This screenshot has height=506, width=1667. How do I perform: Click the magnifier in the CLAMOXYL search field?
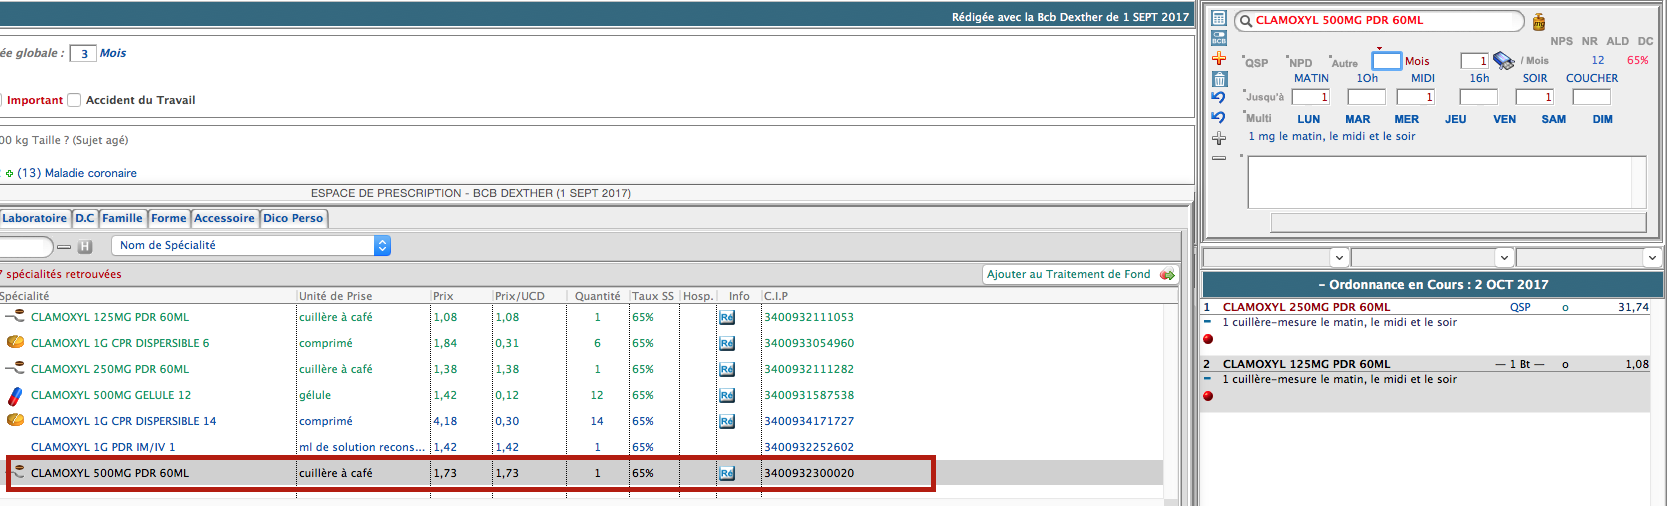tap(1246, 20)
